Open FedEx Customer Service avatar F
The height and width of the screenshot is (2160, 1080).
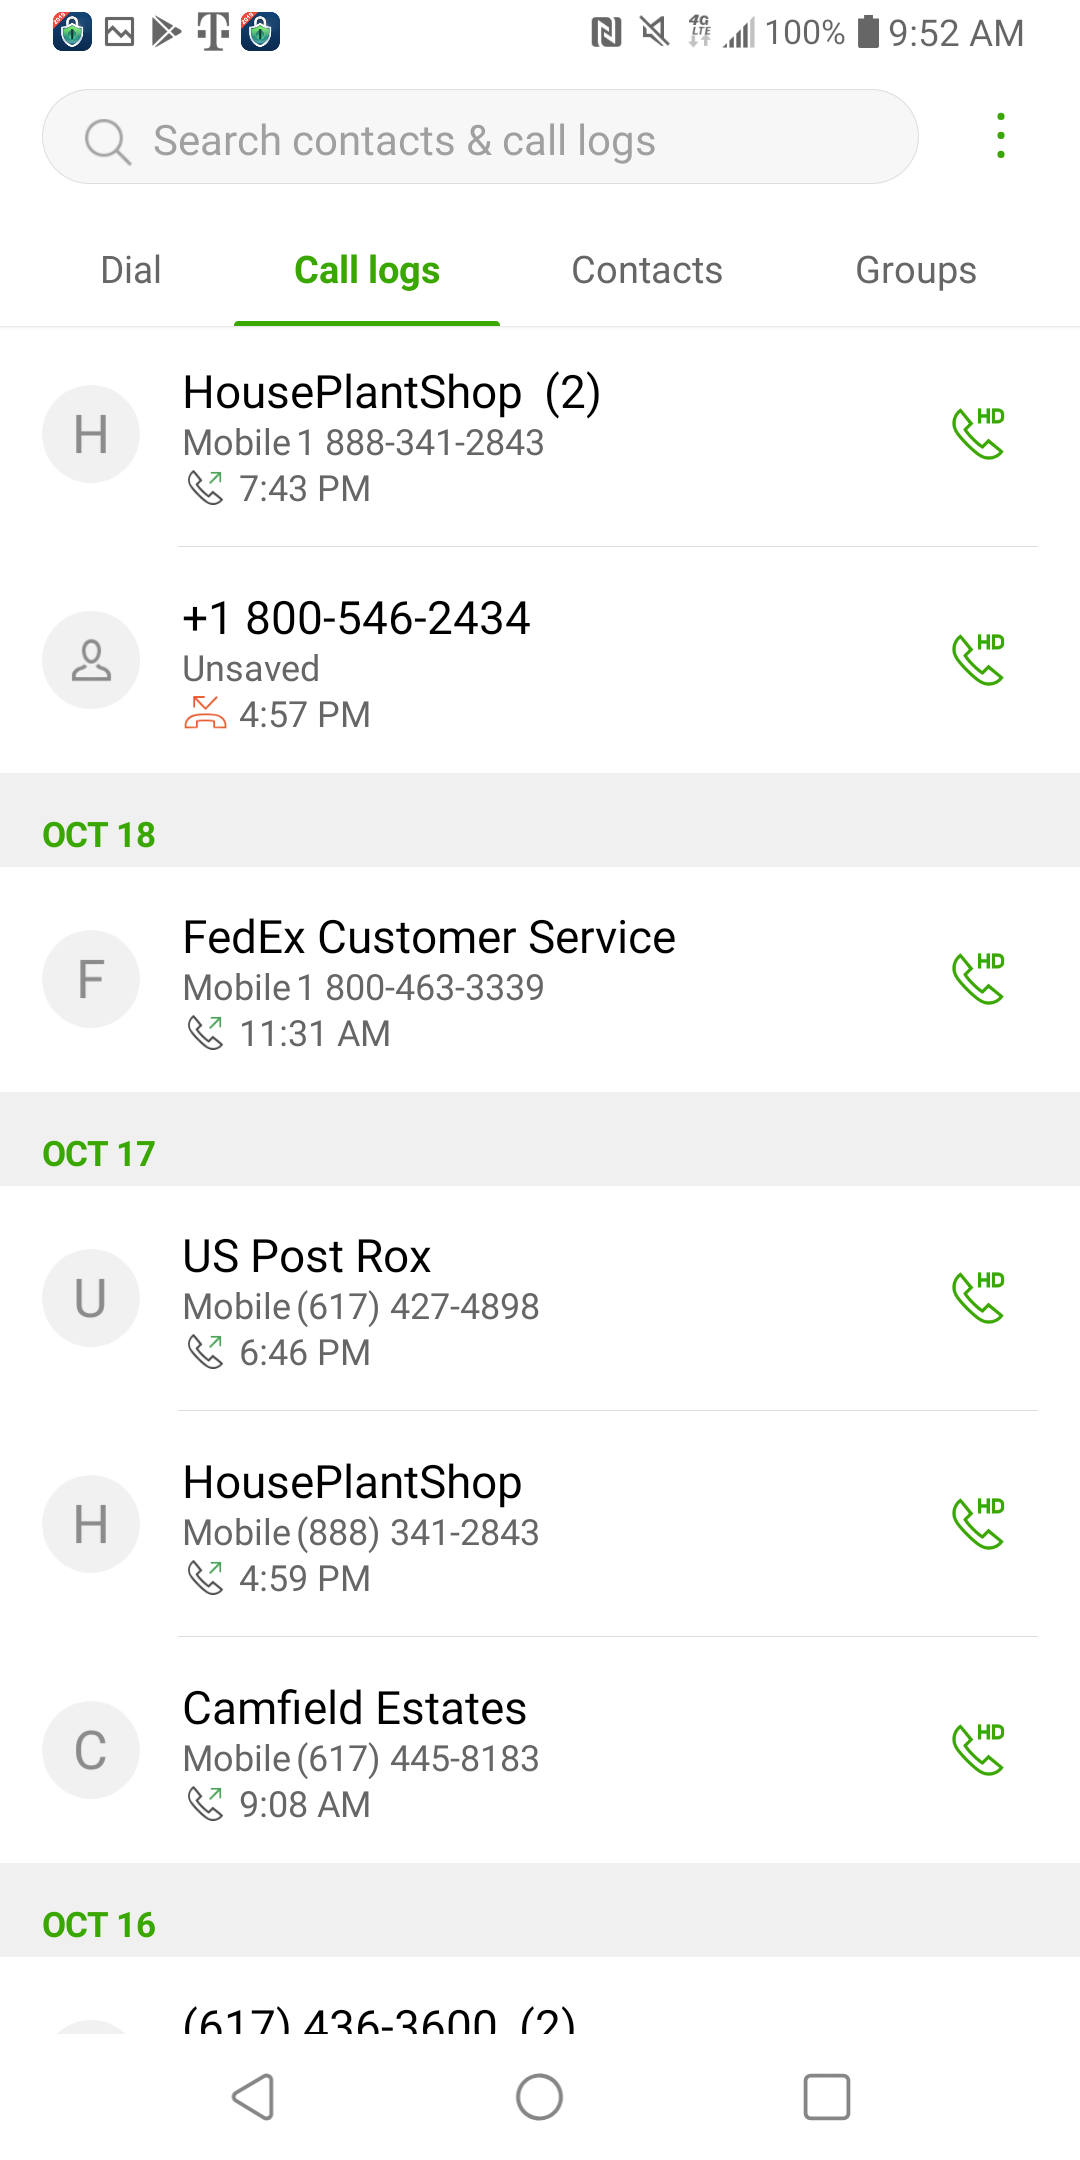(91, 979)
